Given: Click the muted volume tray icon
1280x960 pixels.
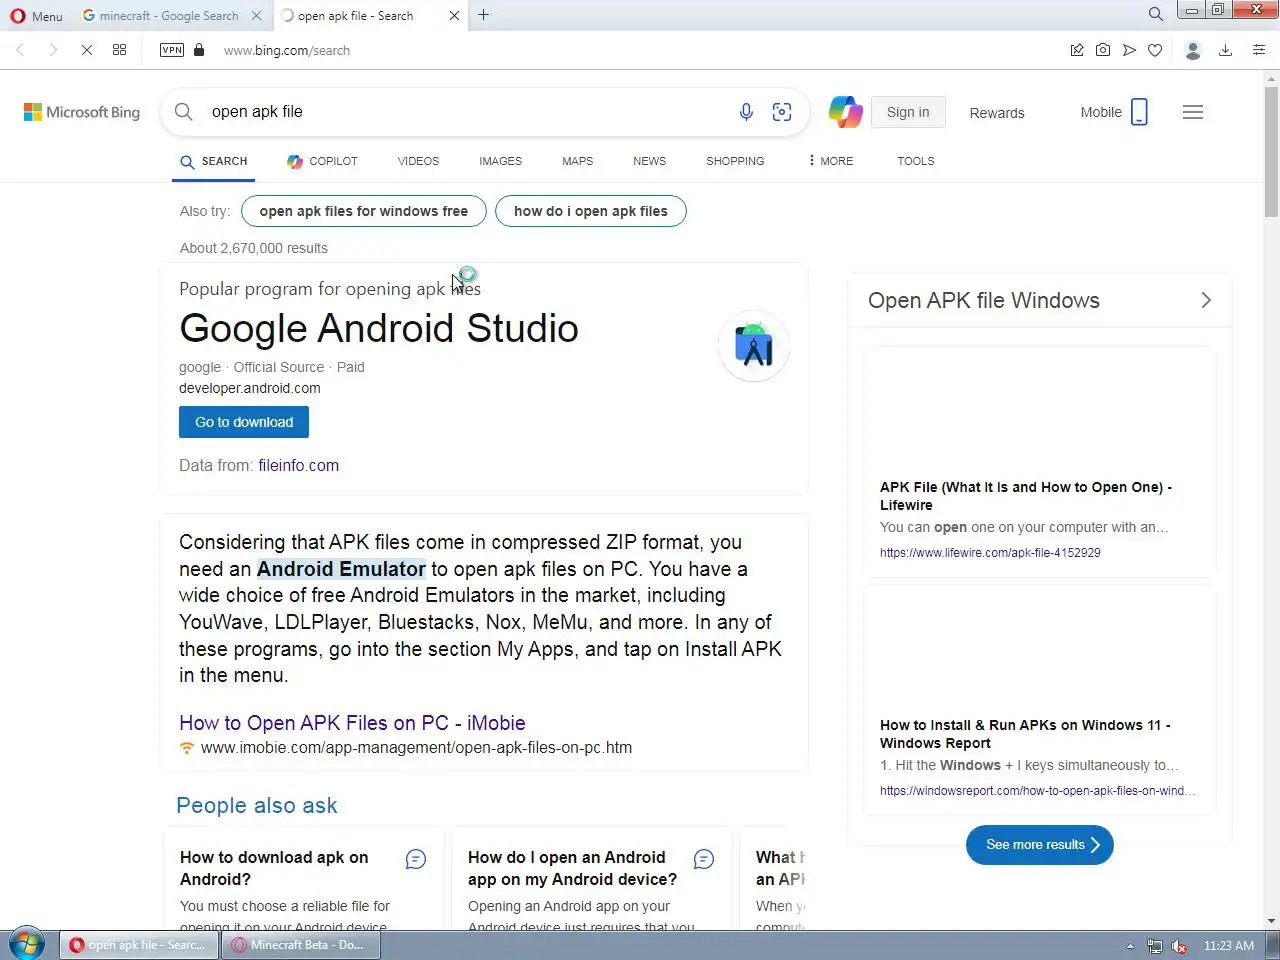Looking at the screenshot, I should coord(1179,946).
